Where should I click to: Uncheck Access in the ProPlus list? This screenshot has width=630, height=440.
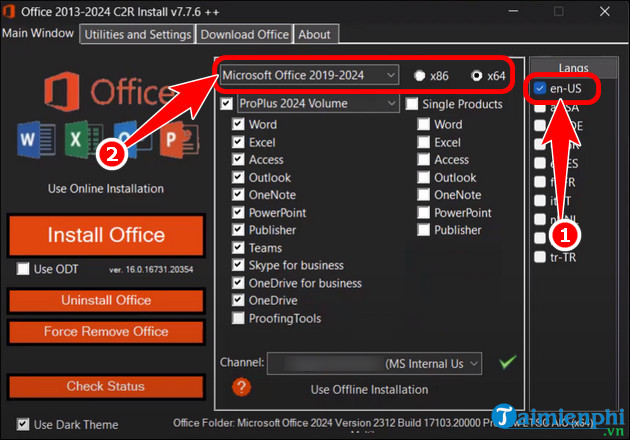point(238,160)
